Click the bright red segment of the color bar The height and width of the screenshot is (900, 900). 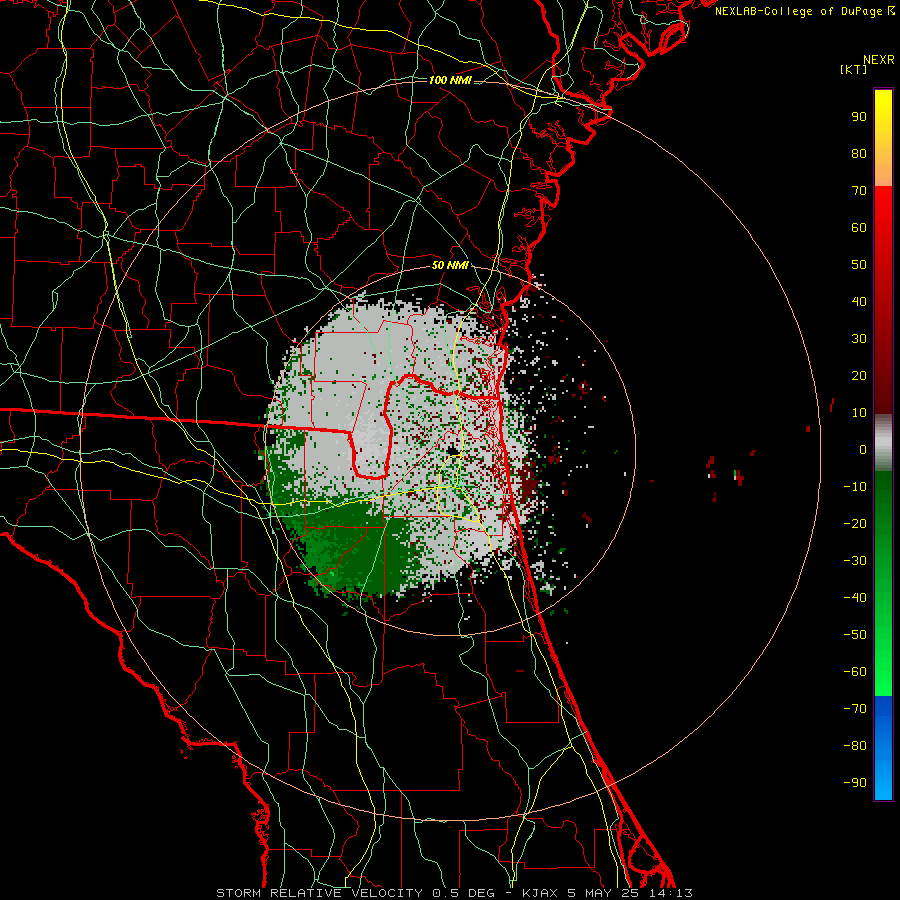(x=883, y=298)
